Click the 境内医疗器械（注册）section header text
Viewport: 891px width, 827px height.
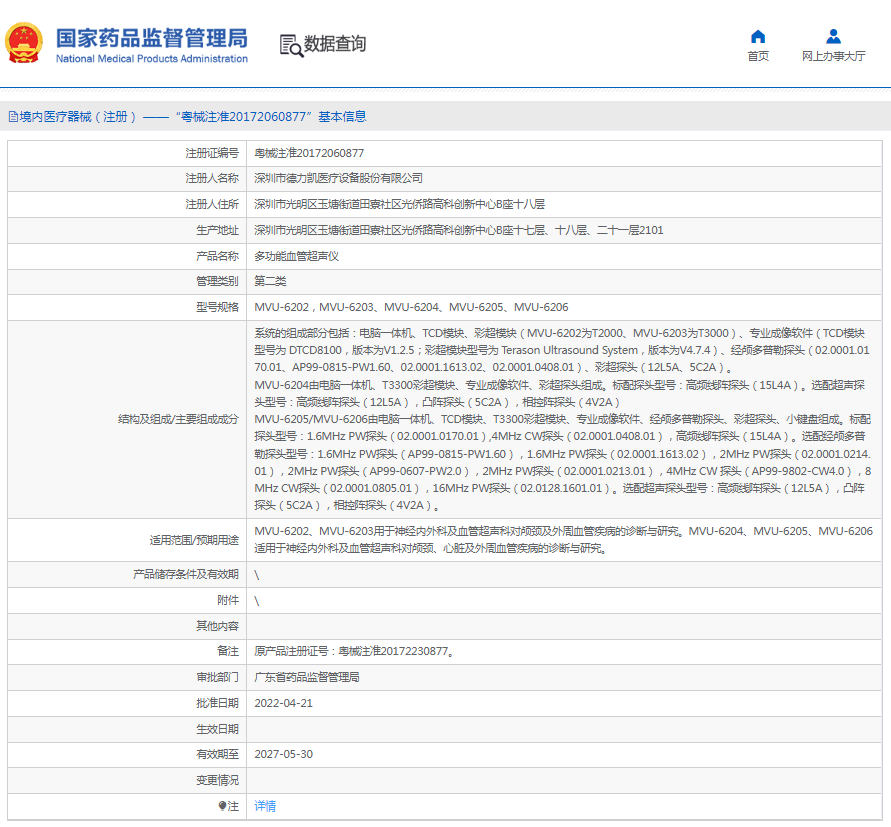pyautogui.click(x=78, y=117)
